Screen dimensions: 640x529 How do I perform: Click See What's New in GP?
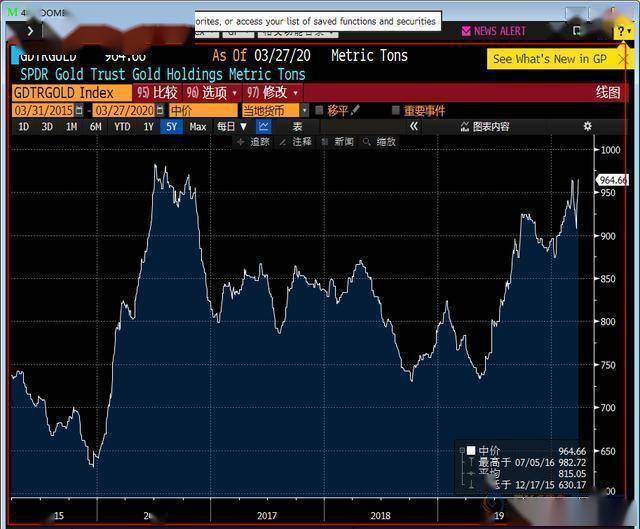[x=555, y=59]
